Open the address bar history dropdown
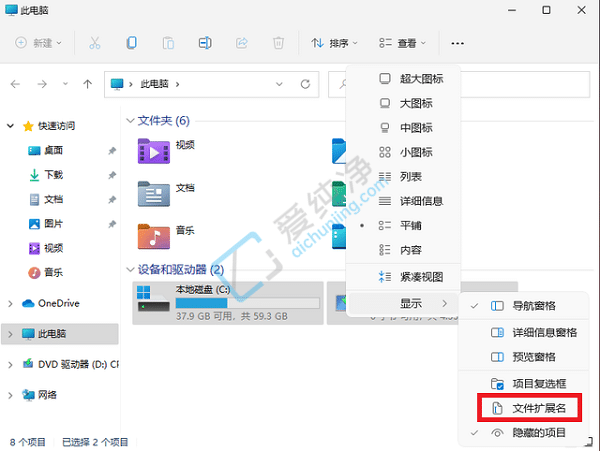 pos(279,84)
